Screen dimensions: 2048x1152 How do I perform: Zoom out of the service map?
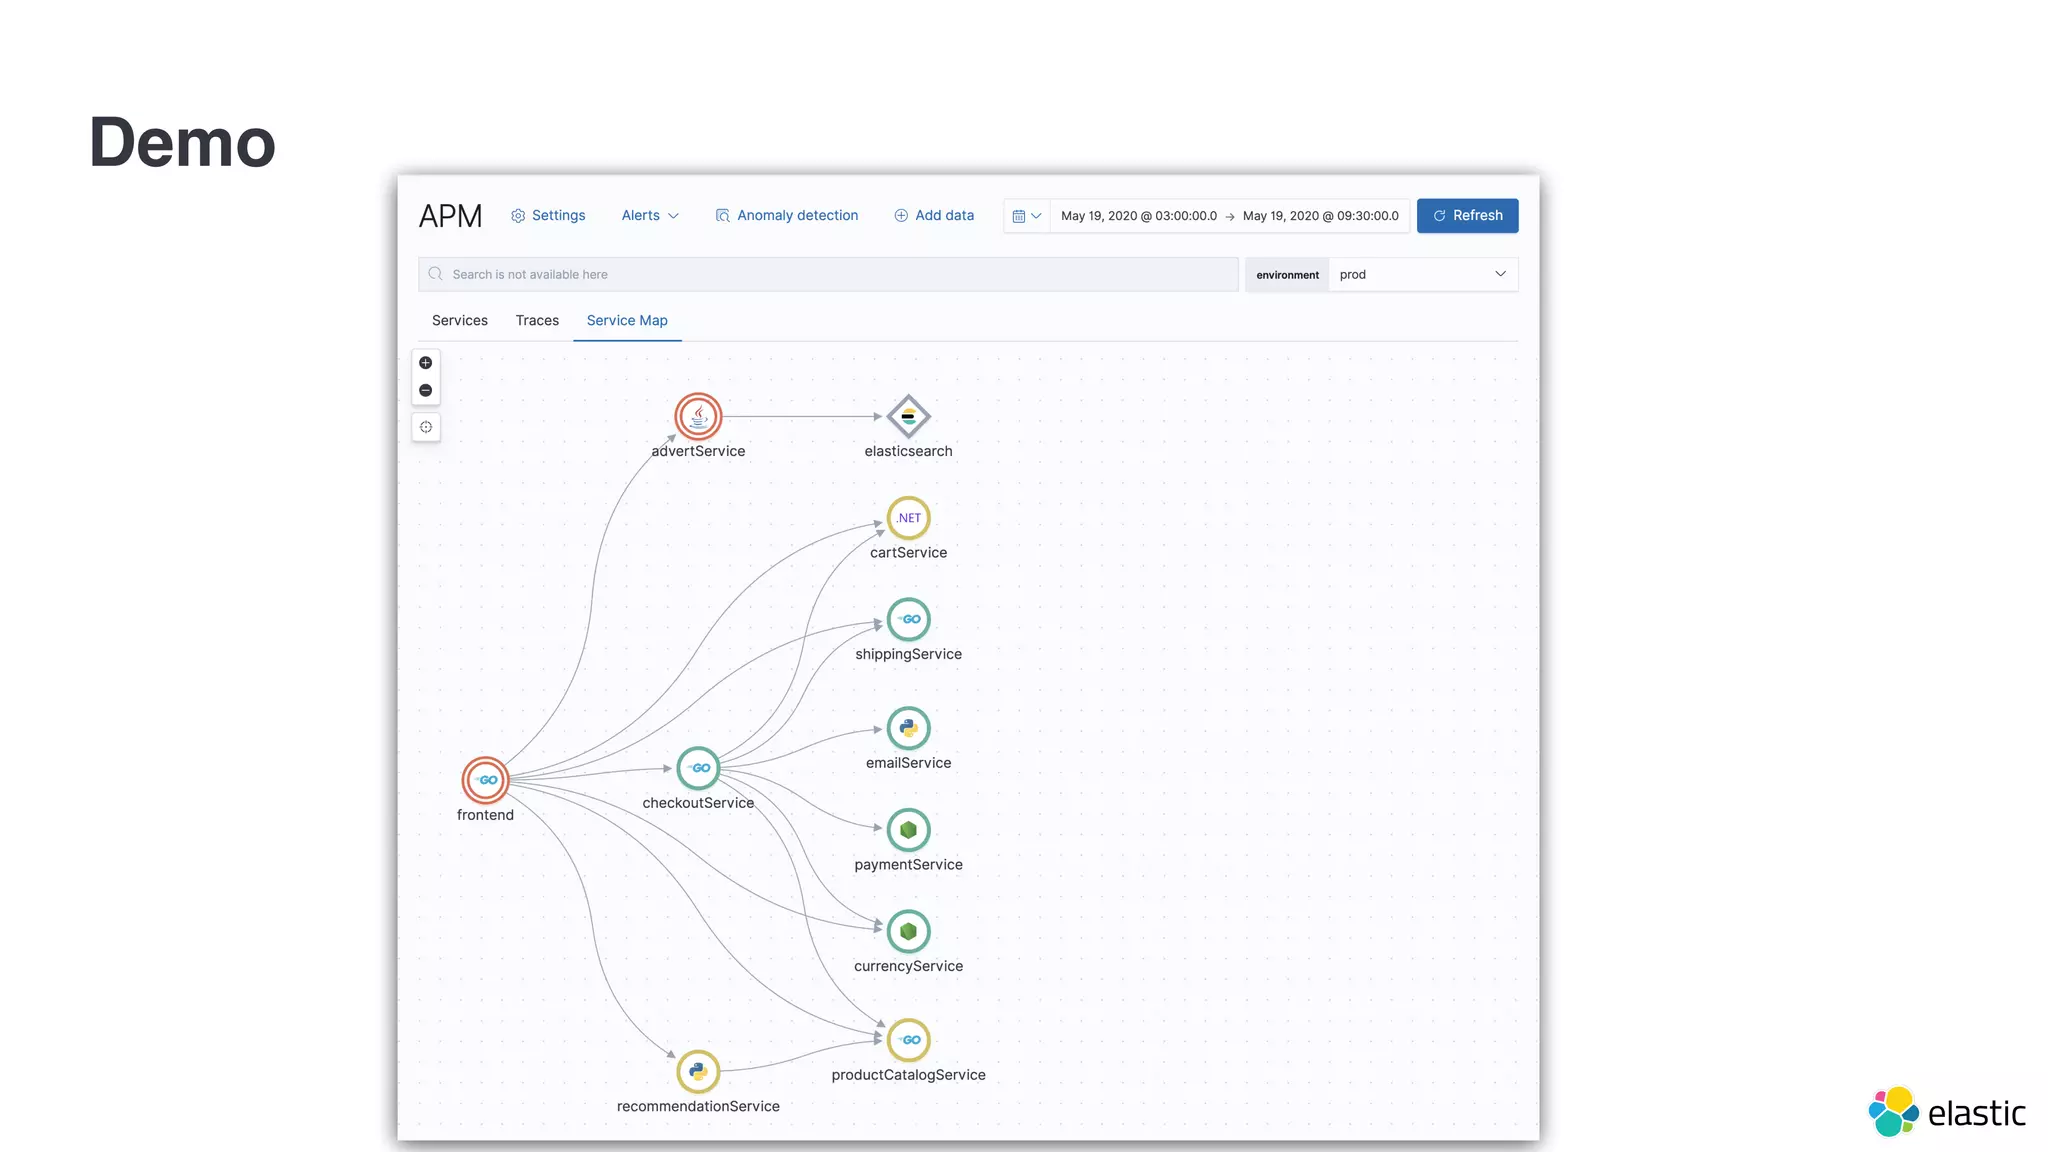(426, 391)
